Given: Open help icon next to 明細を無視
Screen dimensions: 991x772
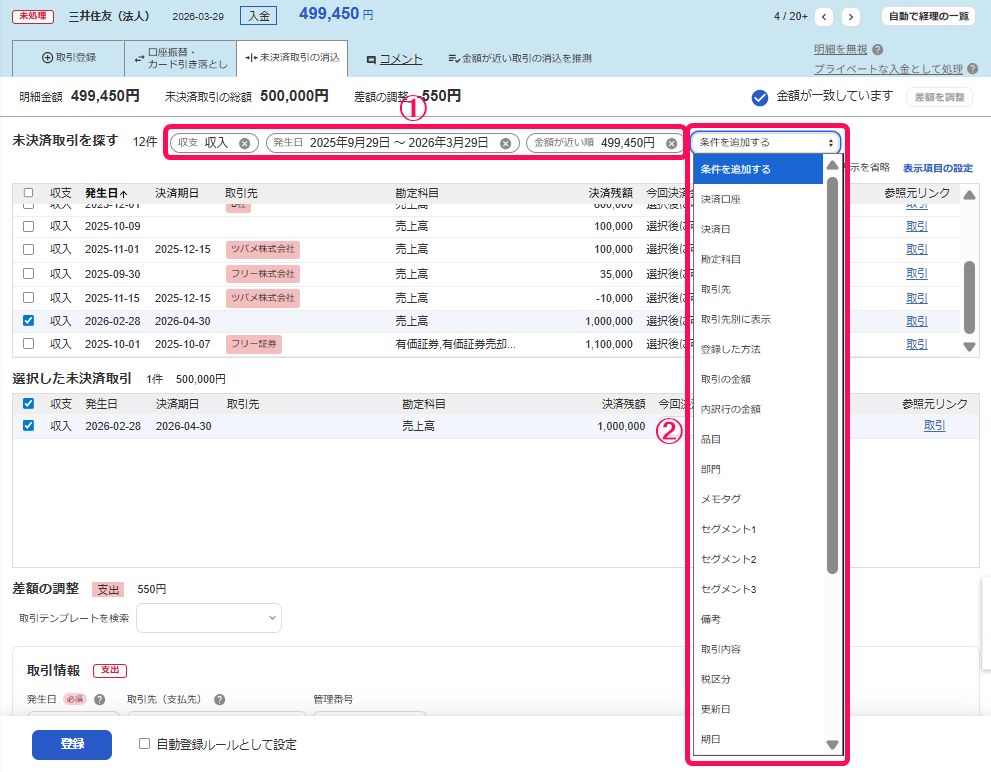Looking at the screenshot, I should 877,49.
